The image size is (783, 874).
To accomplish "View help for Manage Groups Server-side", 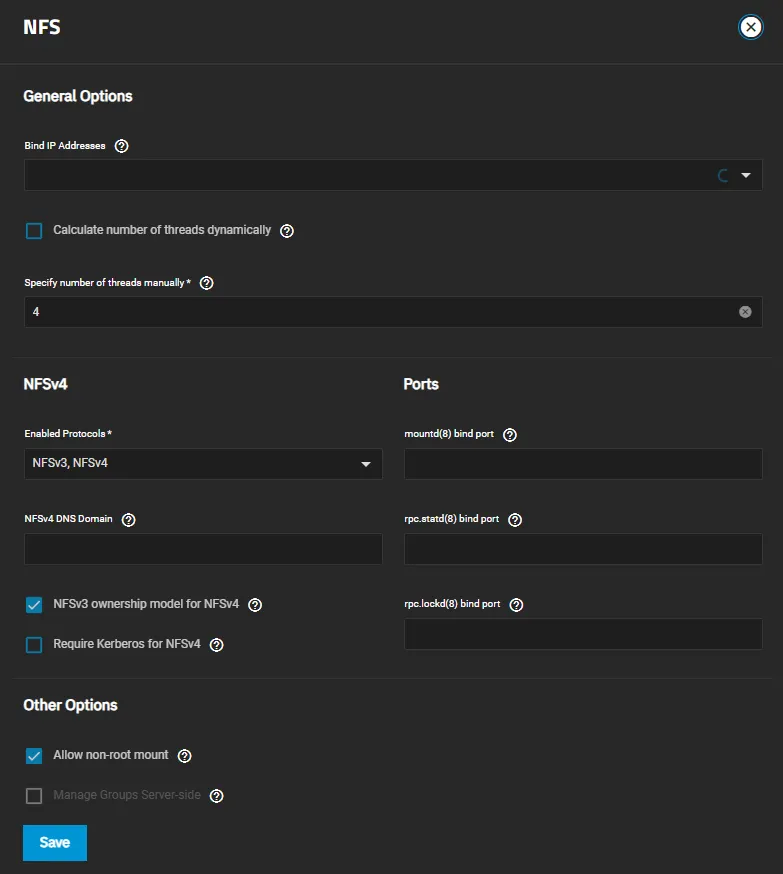I will click(x=216, y=796).
